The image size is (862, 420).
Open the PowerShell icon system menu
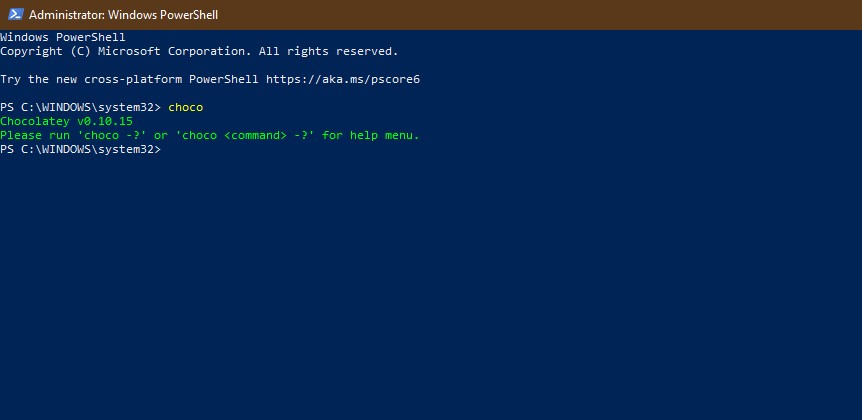coord(15,15)
